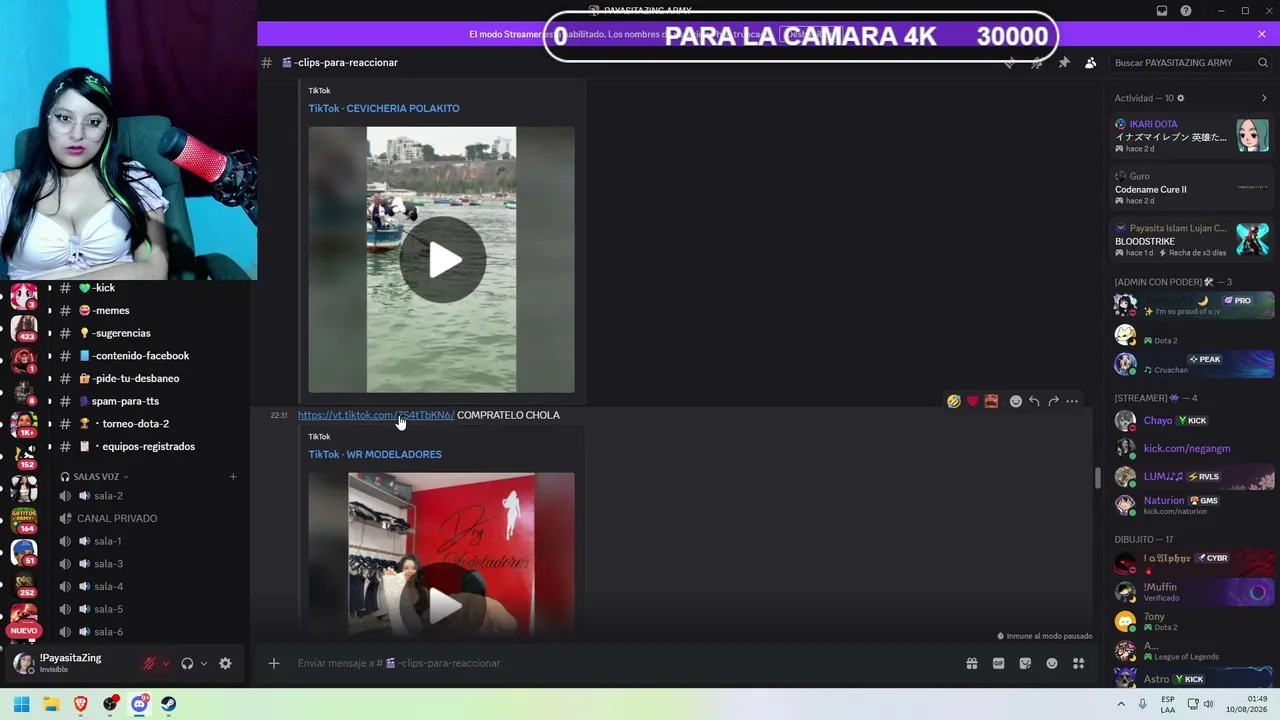Toggle the headphones deafen button
The width and height of the screenshot is (1280, 720).
(187, 663)
